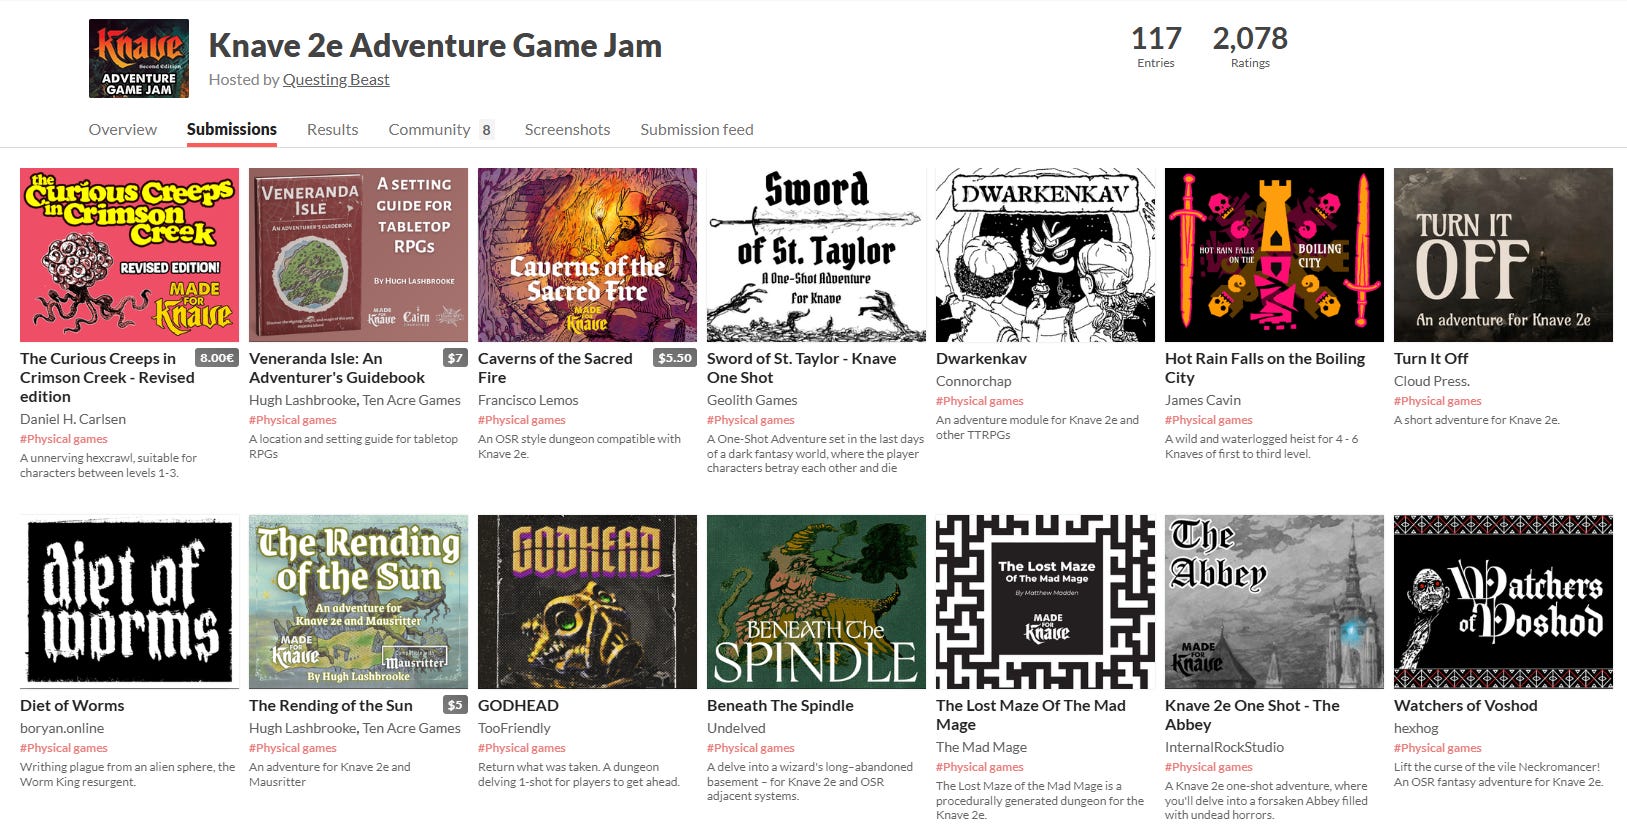Click the $5.50 price tag on Caverns
Image resolution: width=1627 pixels, height=835 pixels.
point(675,358)
